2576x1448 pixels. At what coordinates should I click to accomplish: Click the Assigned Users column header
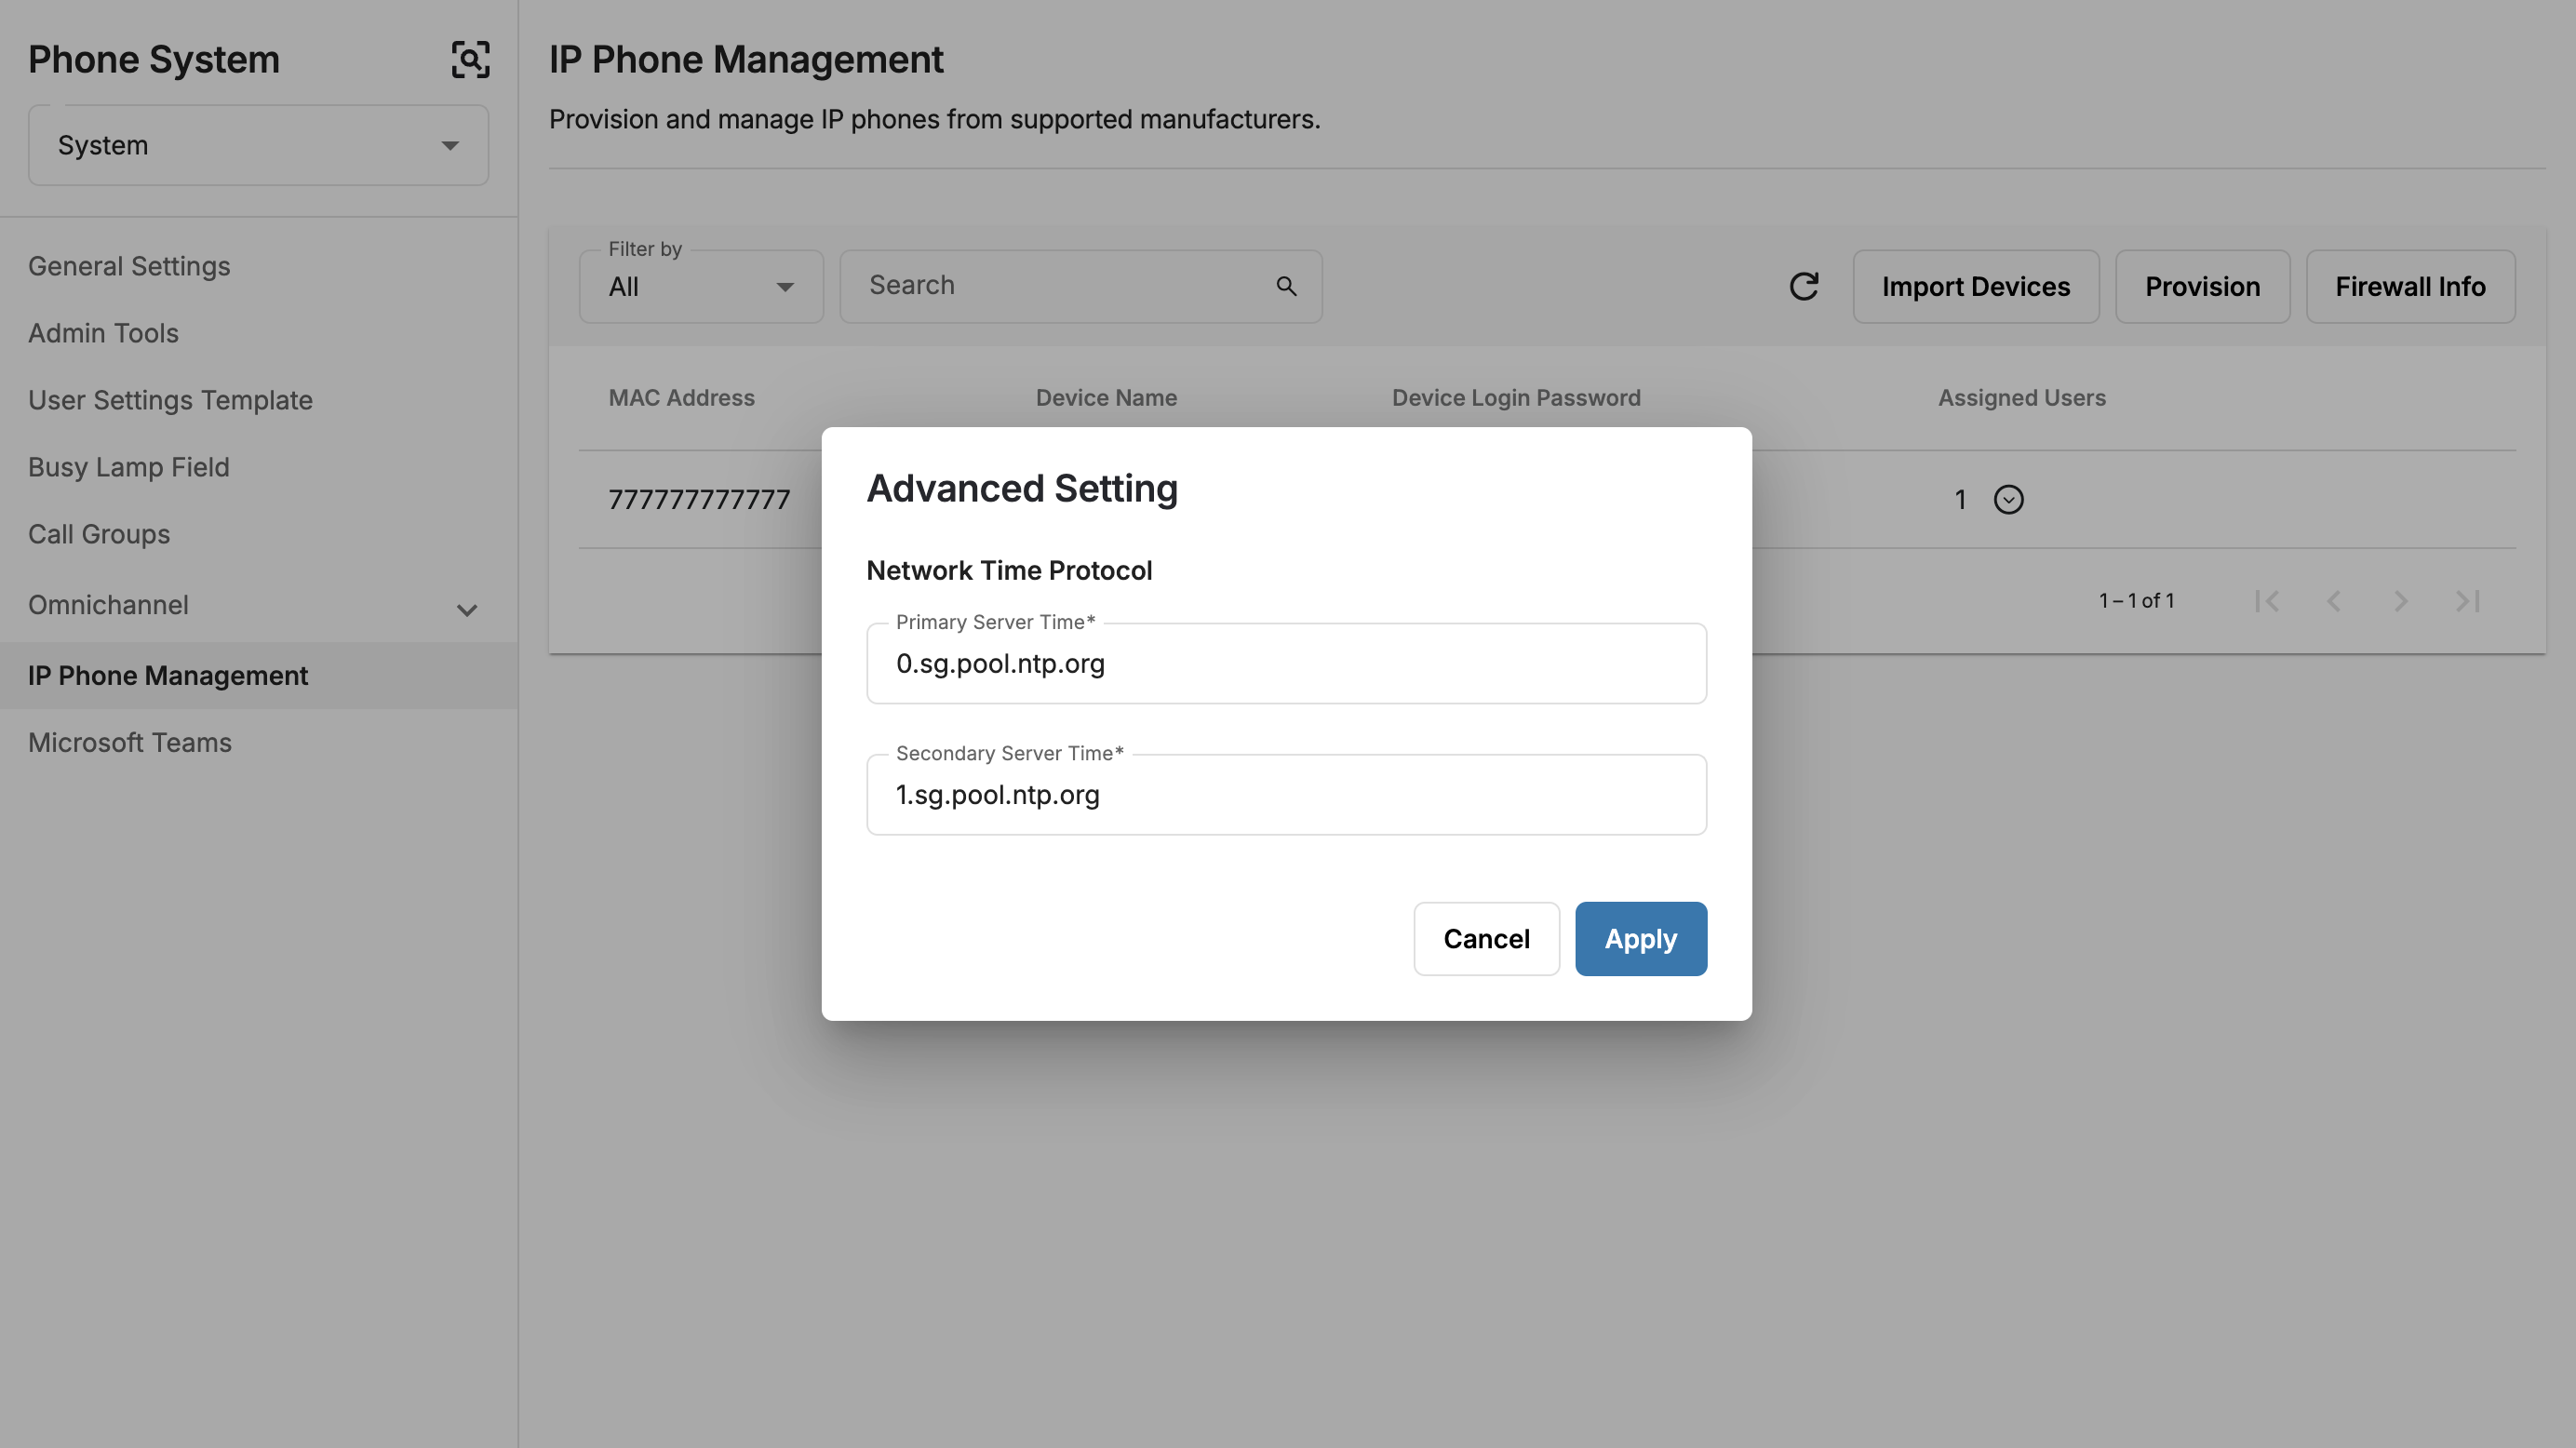[x=2021, y=398]
